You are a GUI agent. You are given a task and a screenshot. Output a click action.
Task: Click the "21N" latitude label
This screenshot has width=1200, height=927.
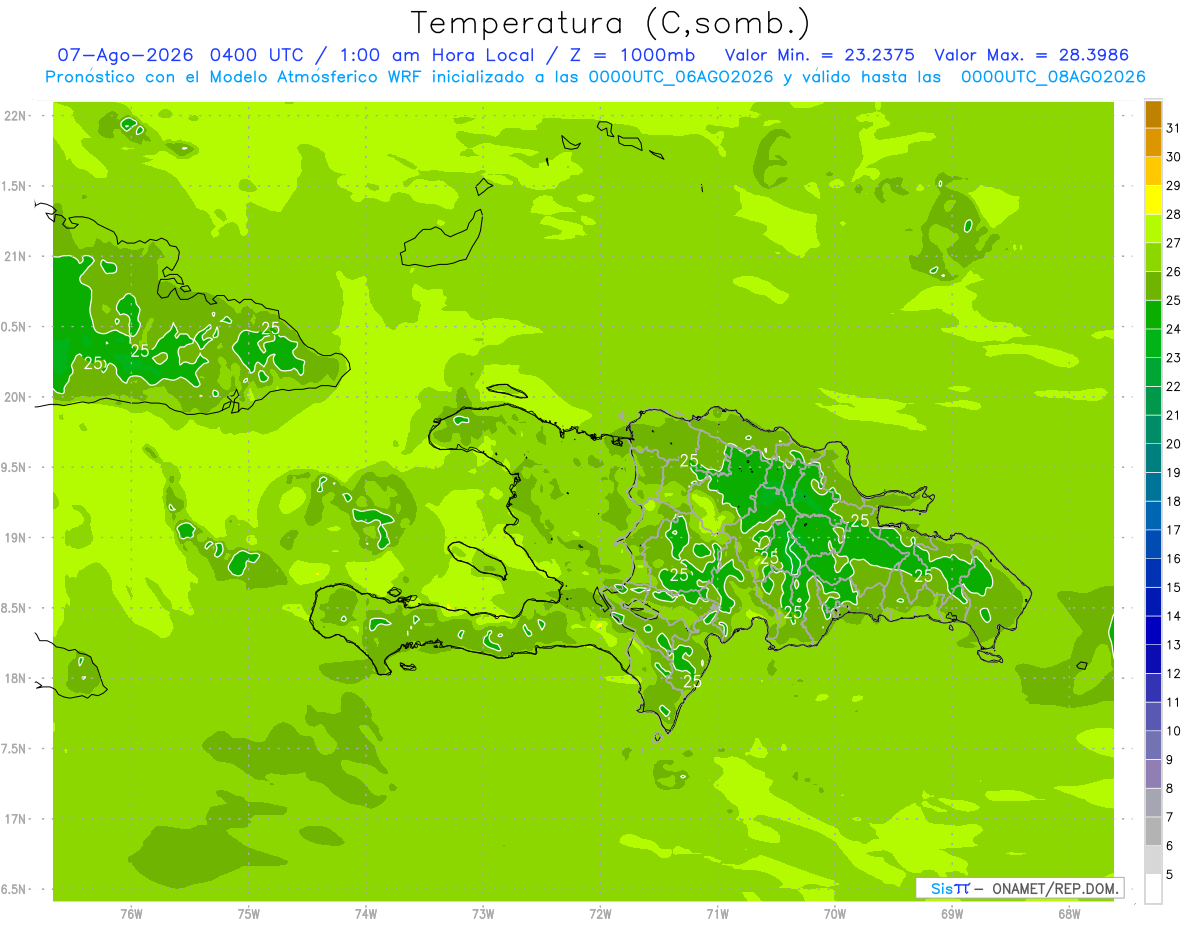tap(16, 257)
